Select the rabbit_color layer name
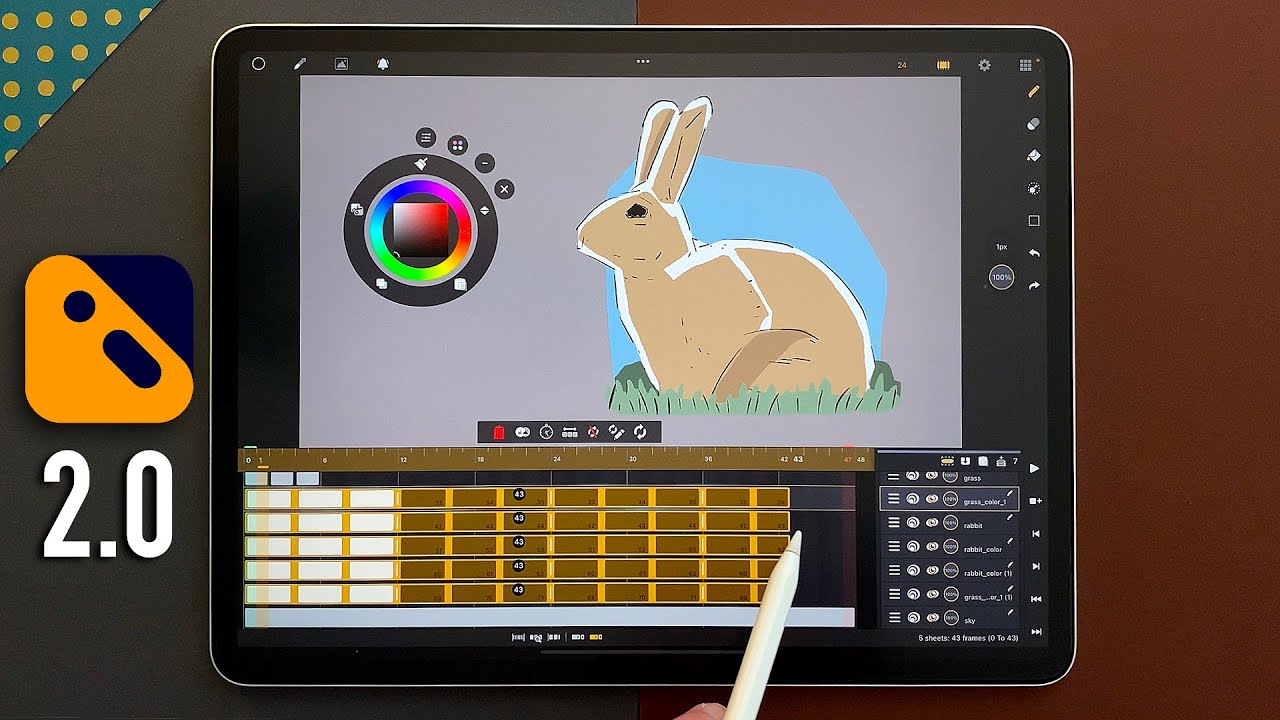1280x720 pixels. 982,550
